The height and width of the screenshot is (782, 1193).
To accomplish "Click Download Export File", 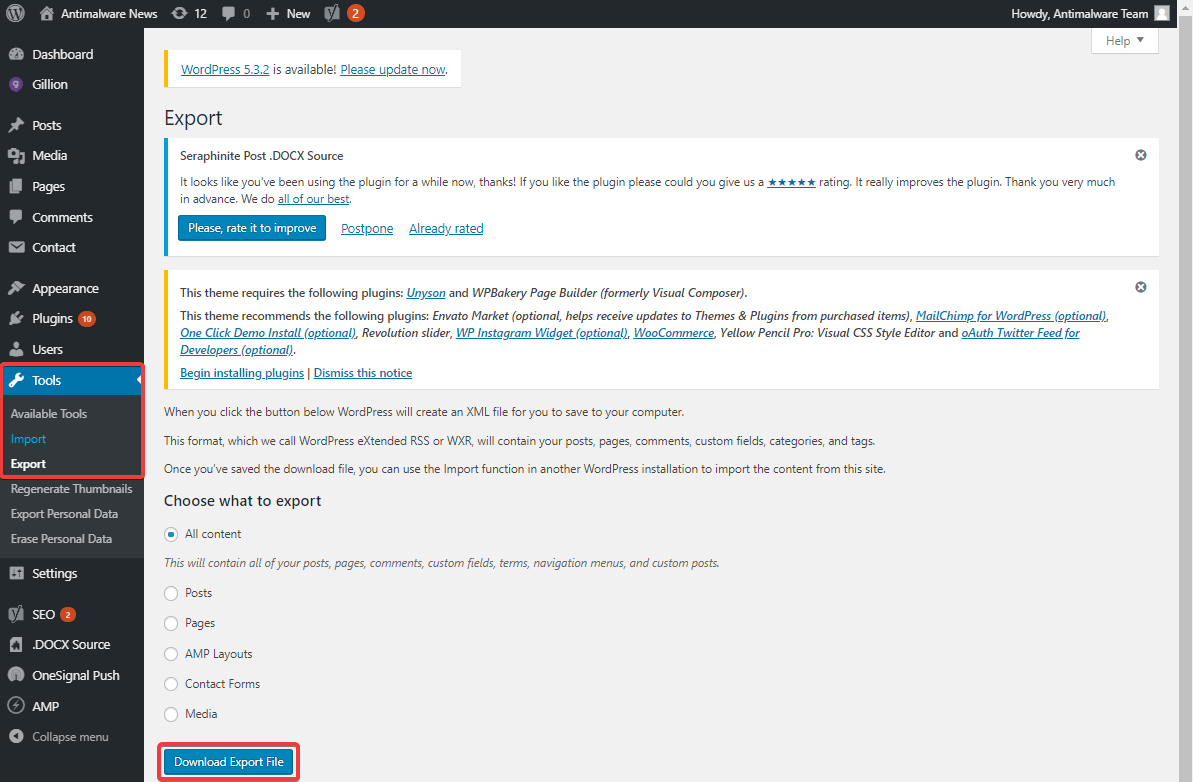I will pyautogui.click(x=227, y=761).
